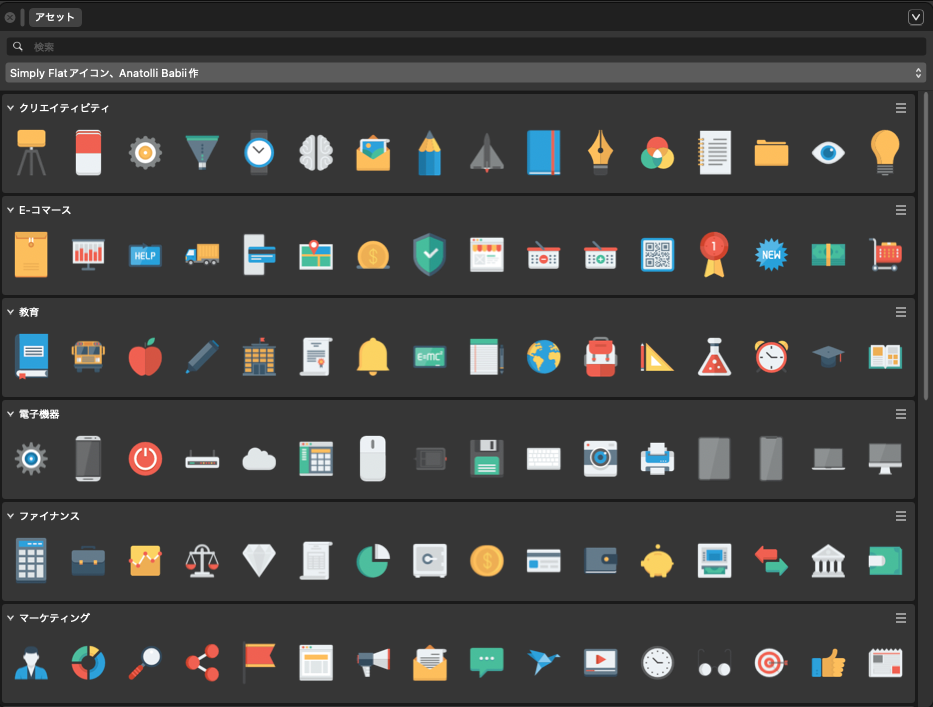The height and width of the screenshot is (707, 933).
Task: Select the thumbs up icon
Action: point(828,662)
